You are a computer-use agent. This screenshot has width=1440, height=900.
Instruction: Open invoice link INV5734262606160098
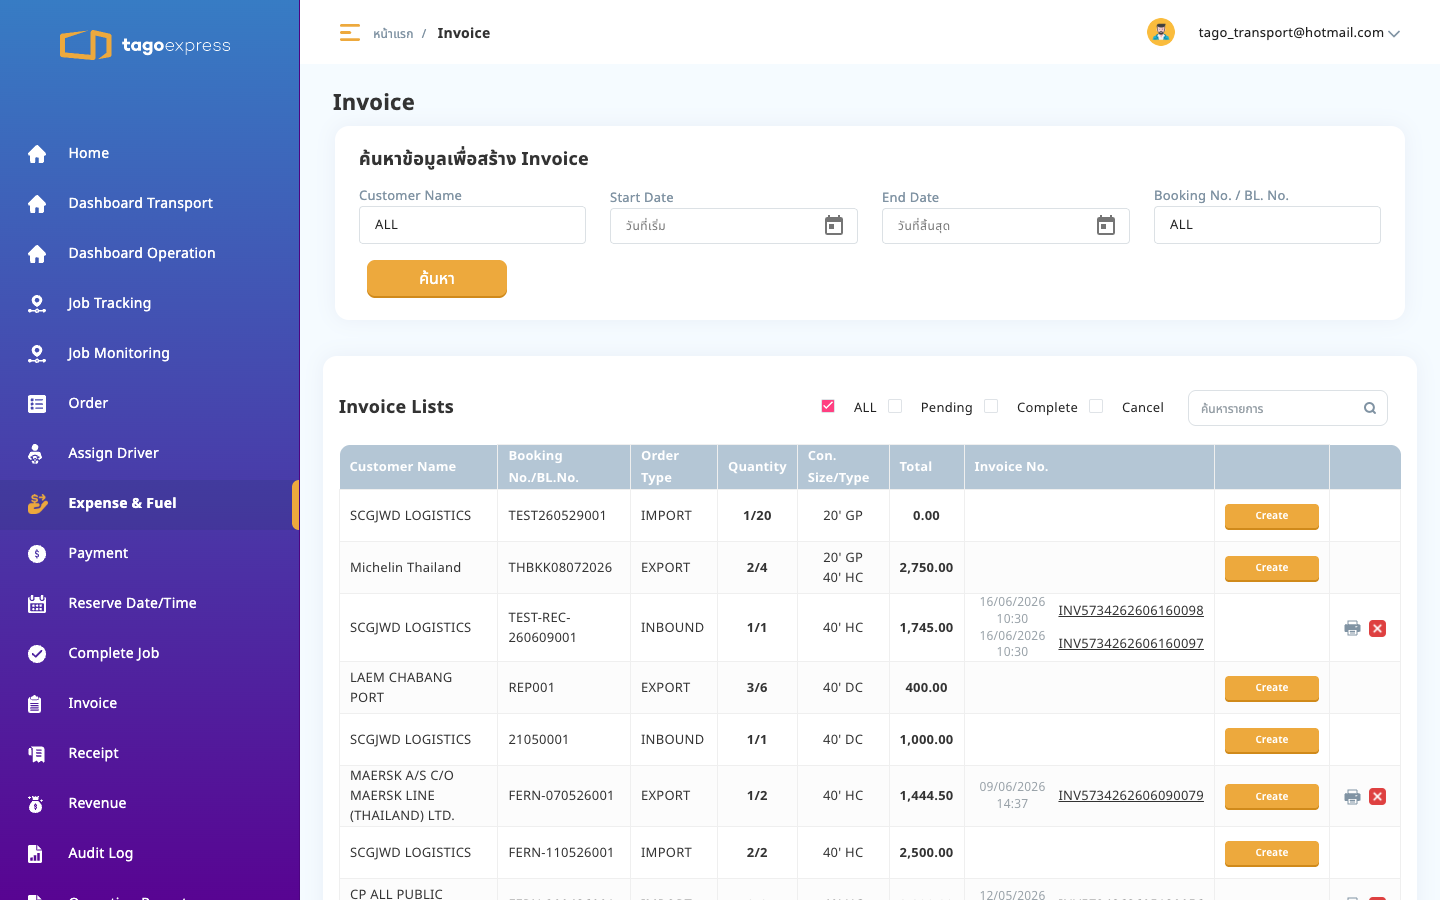coord(1131,610)
